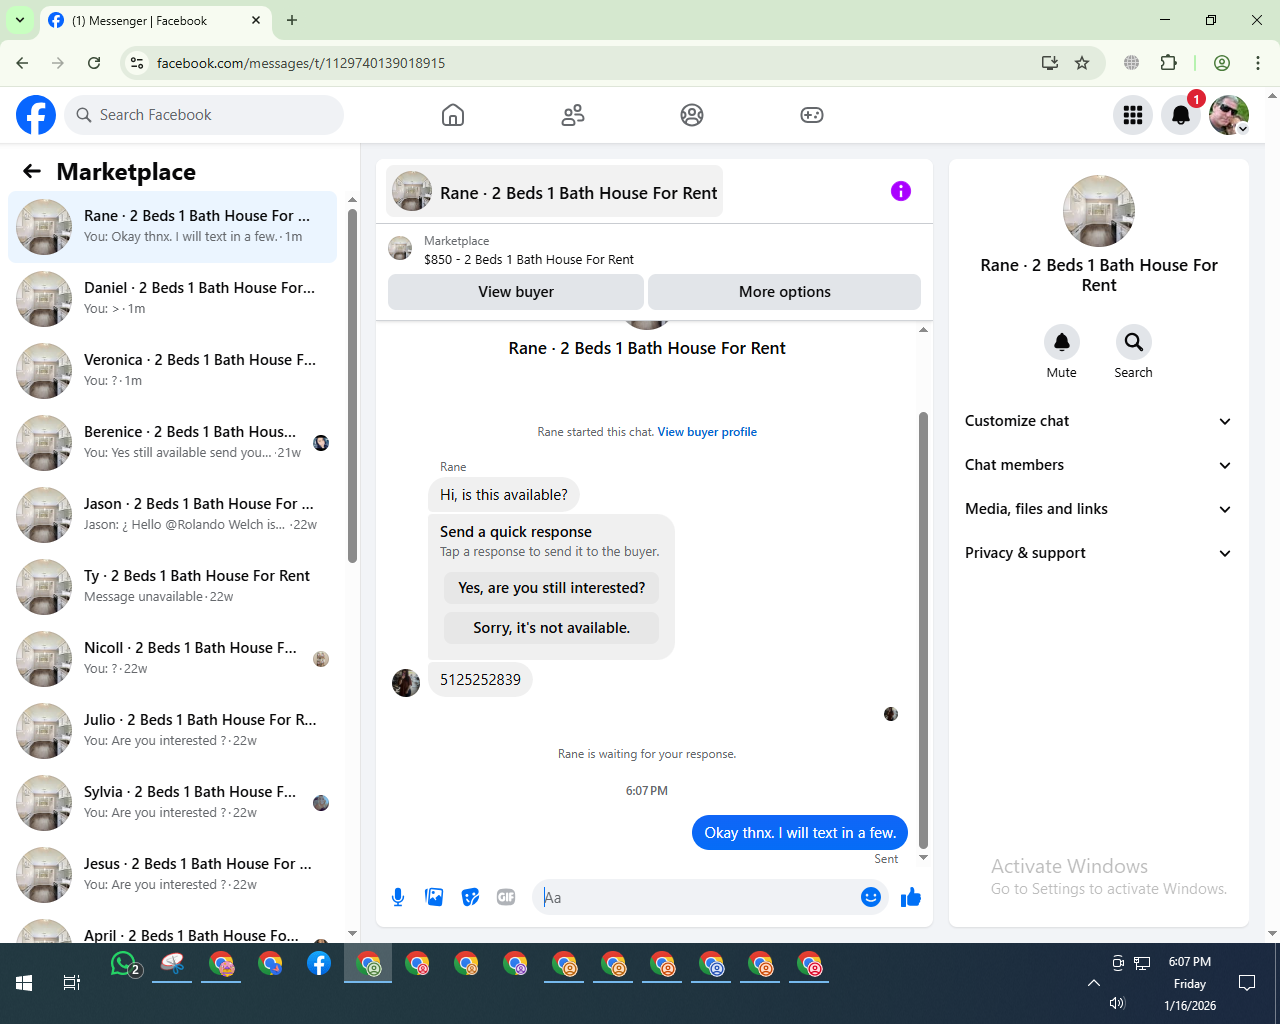The height and width of the screenshot is (1024, 1280).
Task: Send quick reply 'Yes, are you still interested?'
Action: pos(551,588)
